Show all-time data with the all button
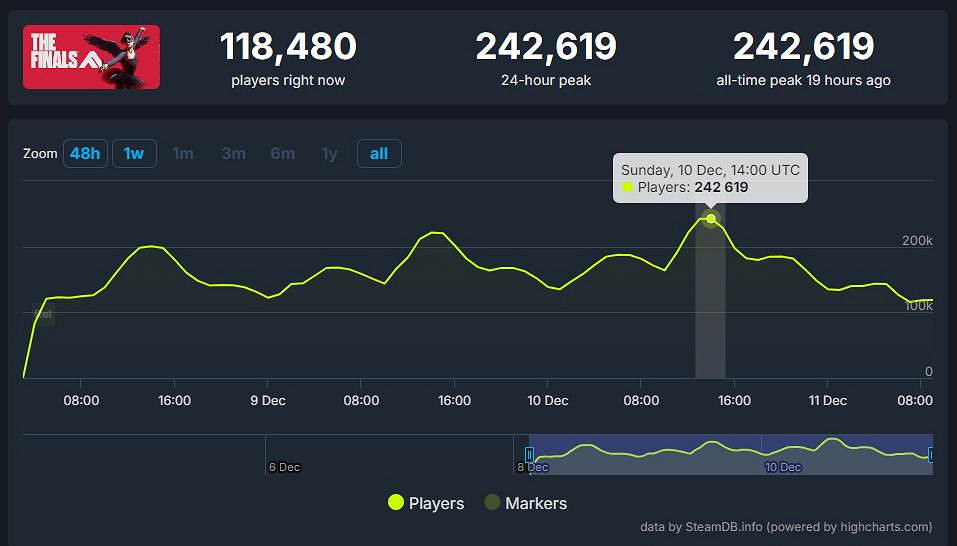The height and width of the screenshot is (546, 957). tap(379, 153)
